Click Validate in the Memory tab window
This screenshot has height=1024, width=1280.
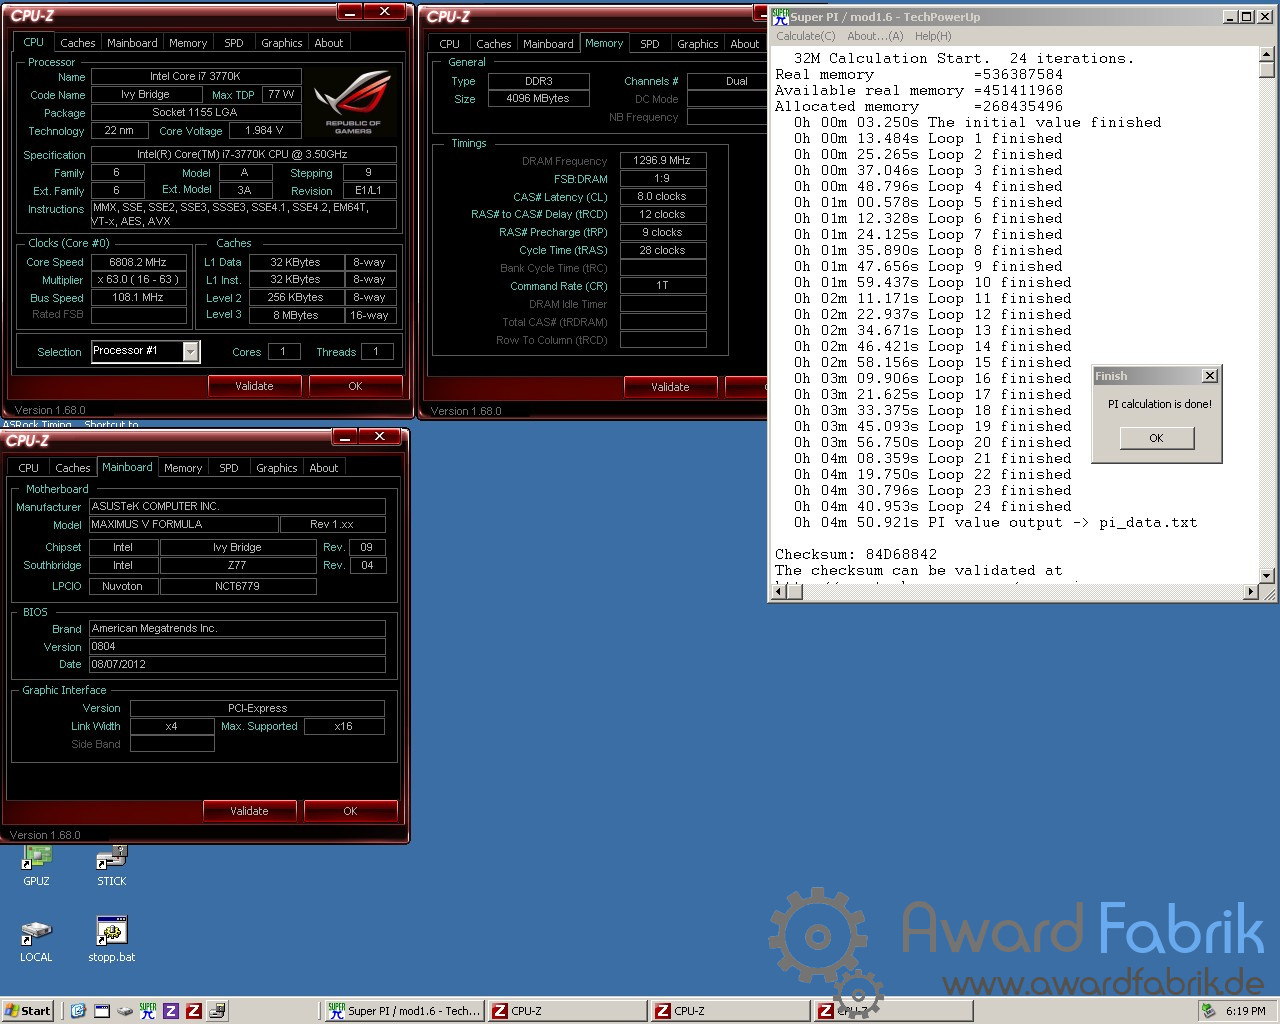coord(670,387)
